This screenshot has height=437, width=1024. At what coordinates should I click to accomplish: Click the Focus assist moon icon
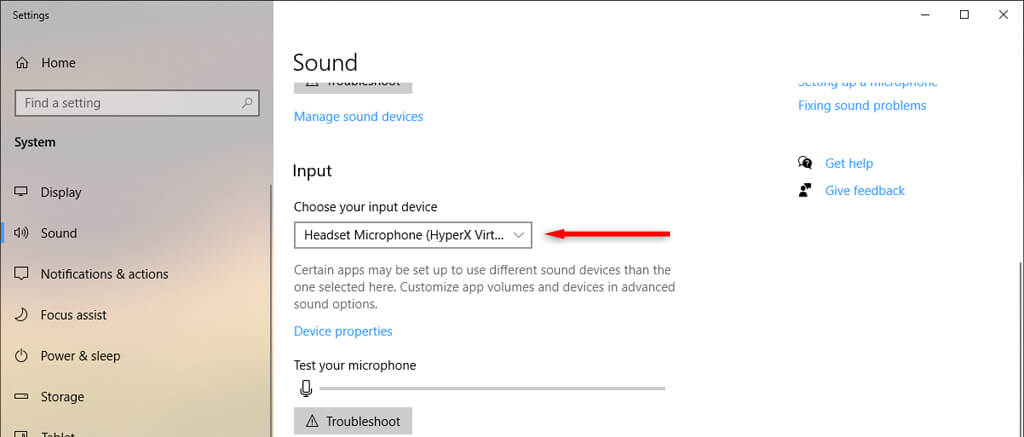[22, 315]
